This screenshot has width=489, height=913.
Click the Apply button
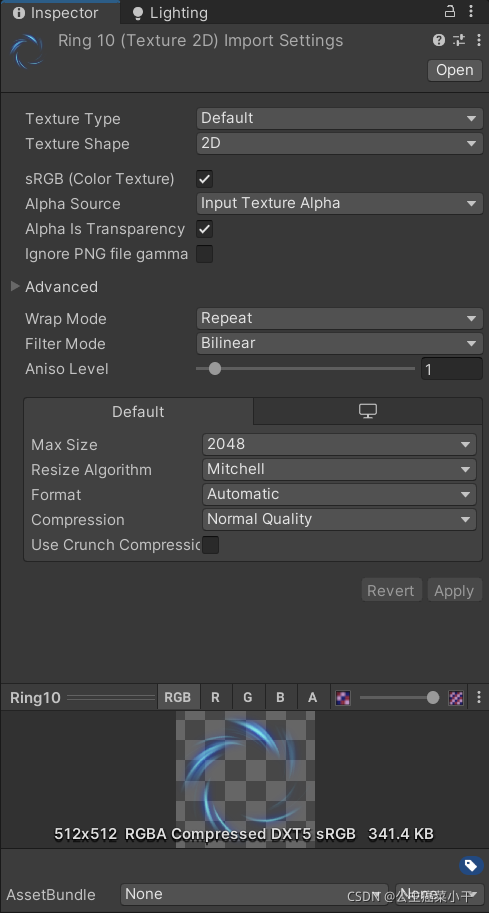[x=454, y=590]
